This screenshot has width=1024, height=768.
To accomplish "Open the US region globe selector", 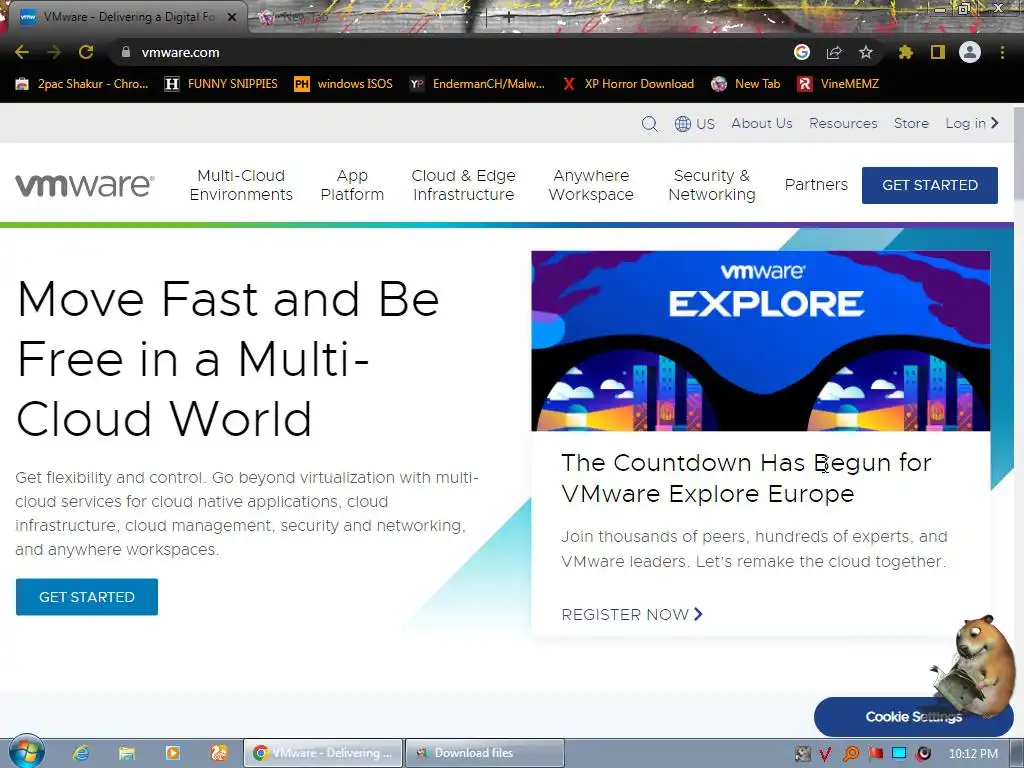I will [695, 123].
